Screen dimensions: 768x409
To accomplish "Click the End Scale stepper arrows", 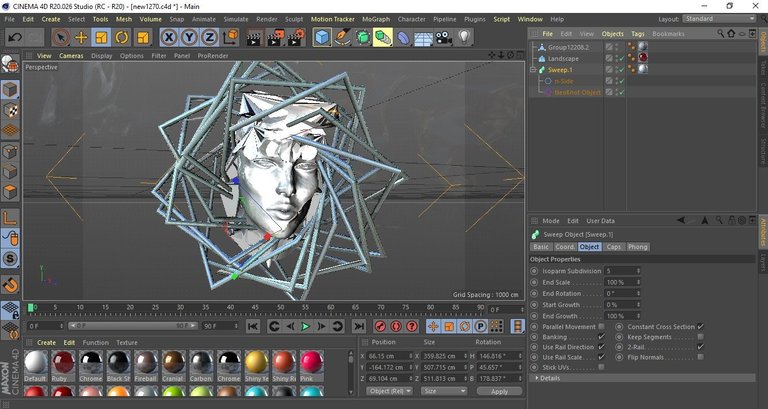I will coord(638,282).
